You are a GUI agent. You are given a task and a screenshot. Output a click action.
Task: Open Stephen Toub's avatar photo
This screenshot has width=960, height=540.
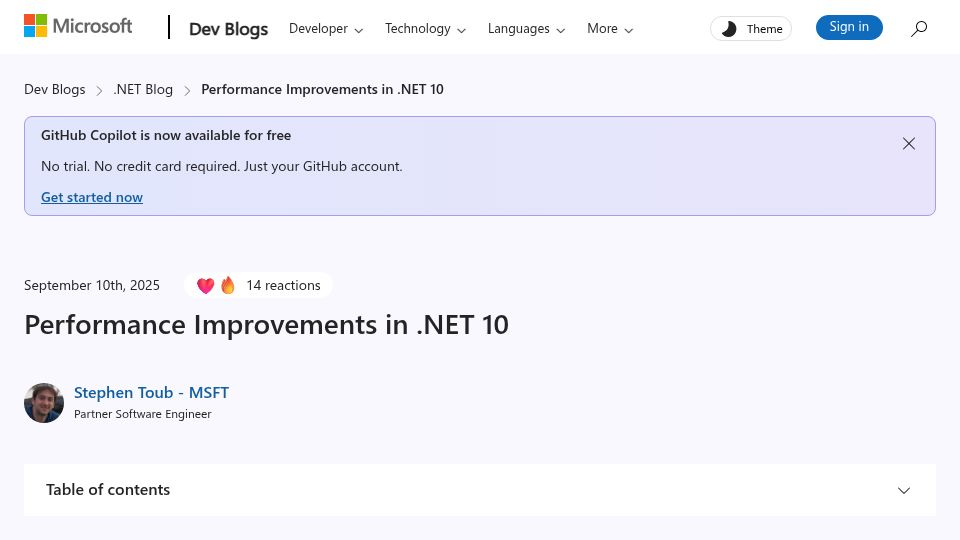tap(44, 403)
